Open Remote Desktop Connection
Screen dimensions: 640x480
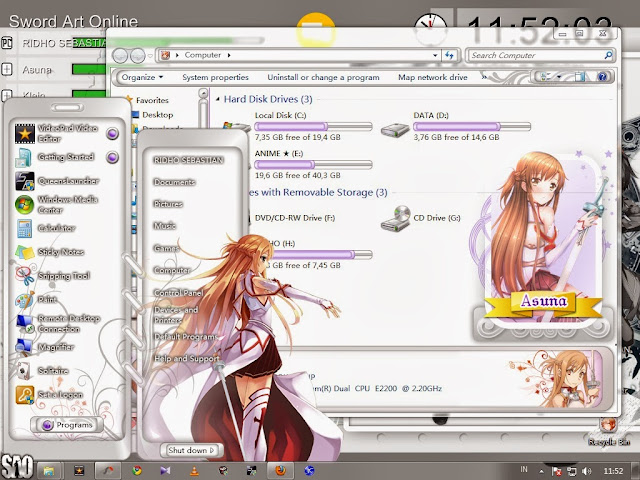(58, 324)
